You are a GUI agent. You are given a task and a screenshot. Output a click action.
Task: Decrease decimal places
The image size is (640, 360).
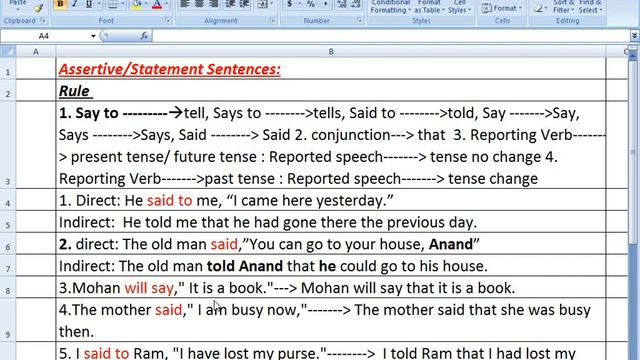click(356, 4)
